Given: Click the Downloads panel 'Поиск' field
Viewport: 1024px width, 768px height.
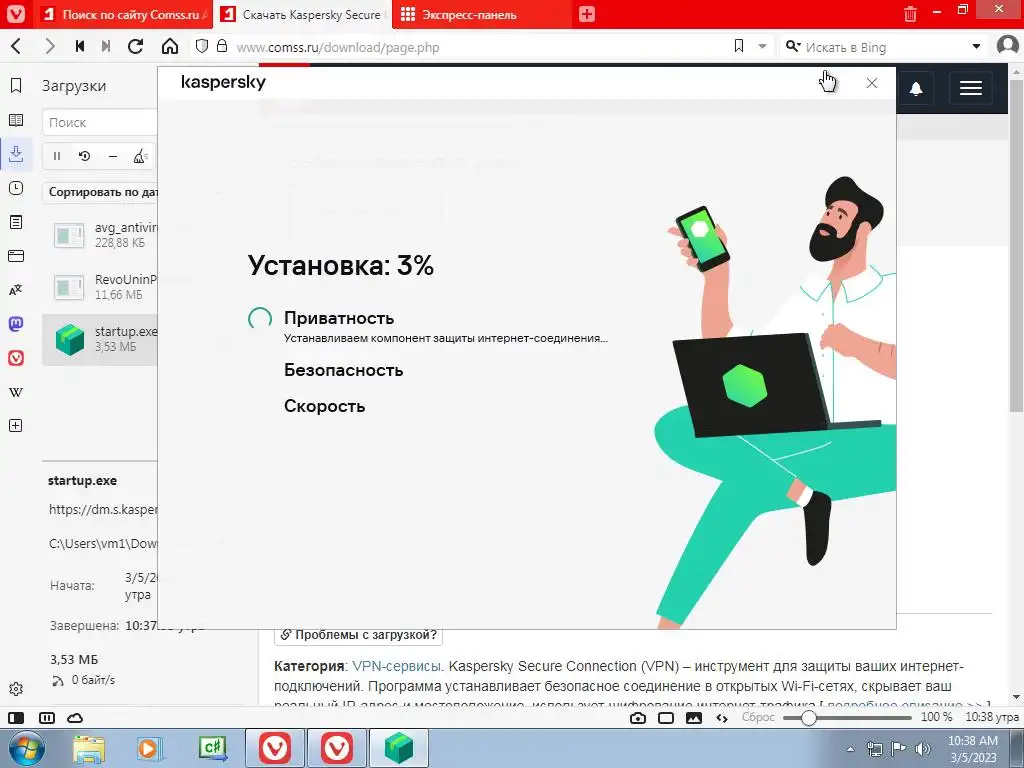Looking at the screenshot, I should coord(100,122).
